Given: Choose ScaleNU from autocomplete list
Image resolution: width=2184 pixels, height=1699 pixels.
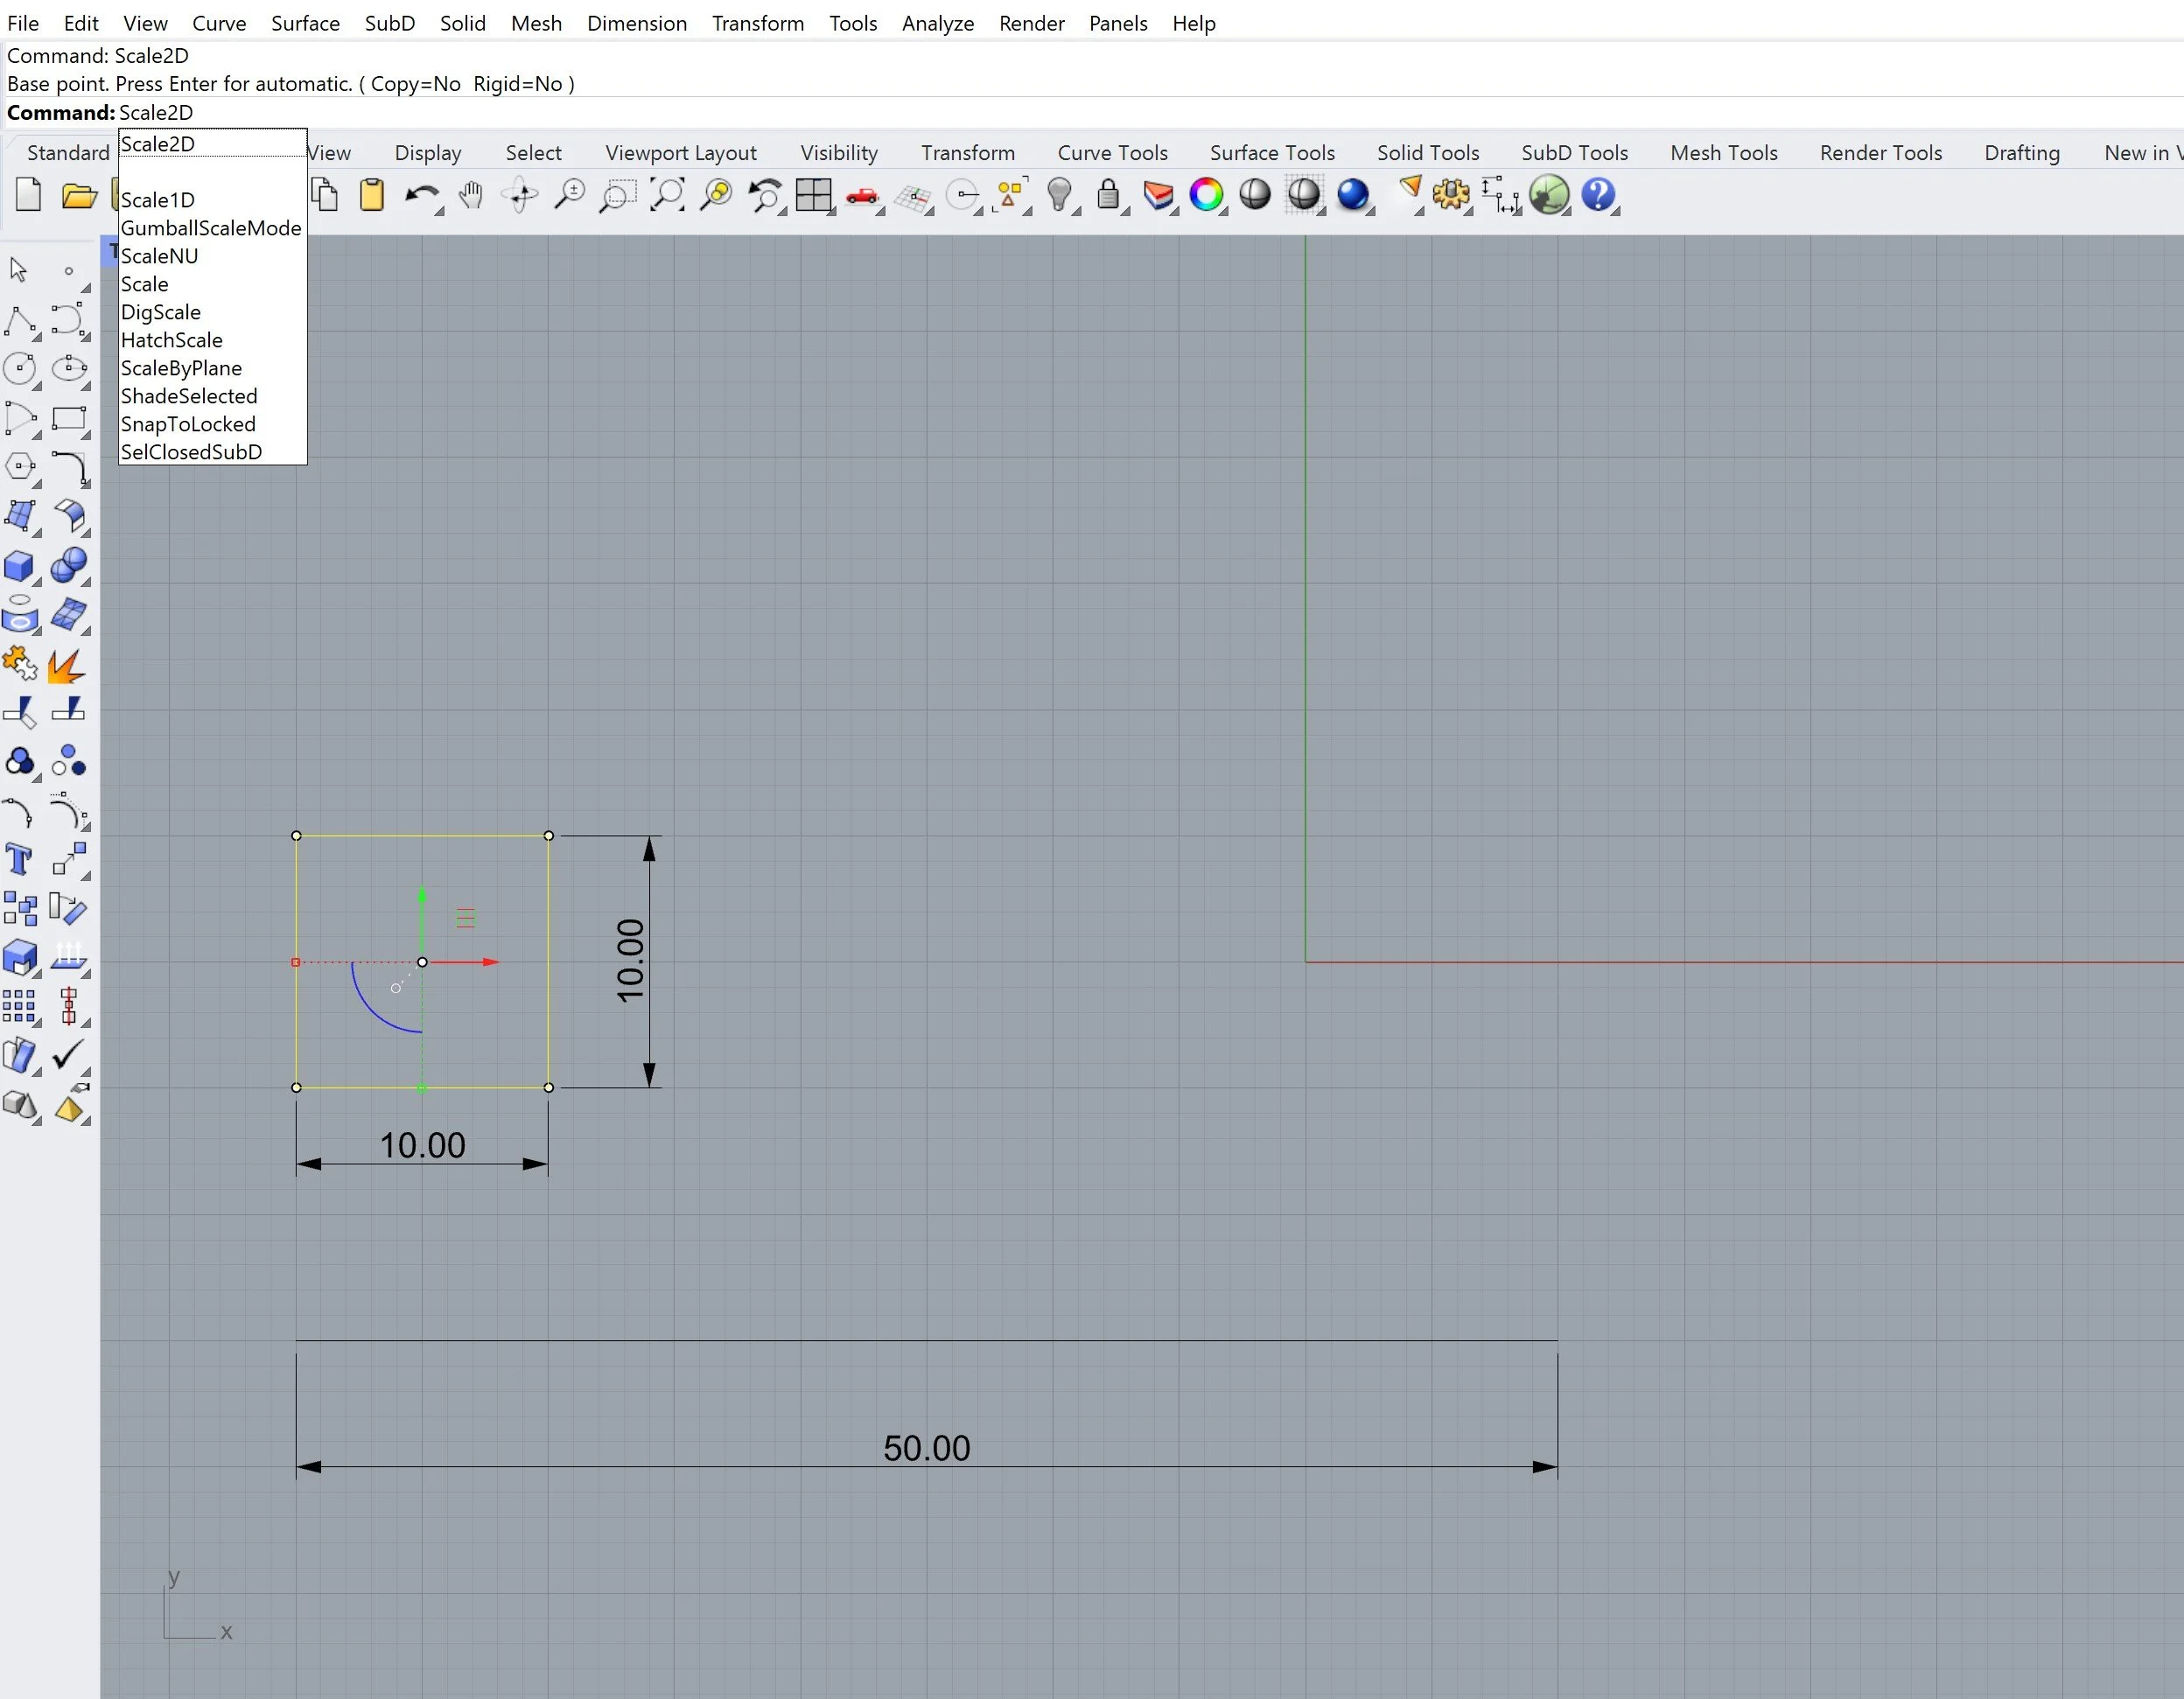Looking at the screenshot, I should coord(160,256).
